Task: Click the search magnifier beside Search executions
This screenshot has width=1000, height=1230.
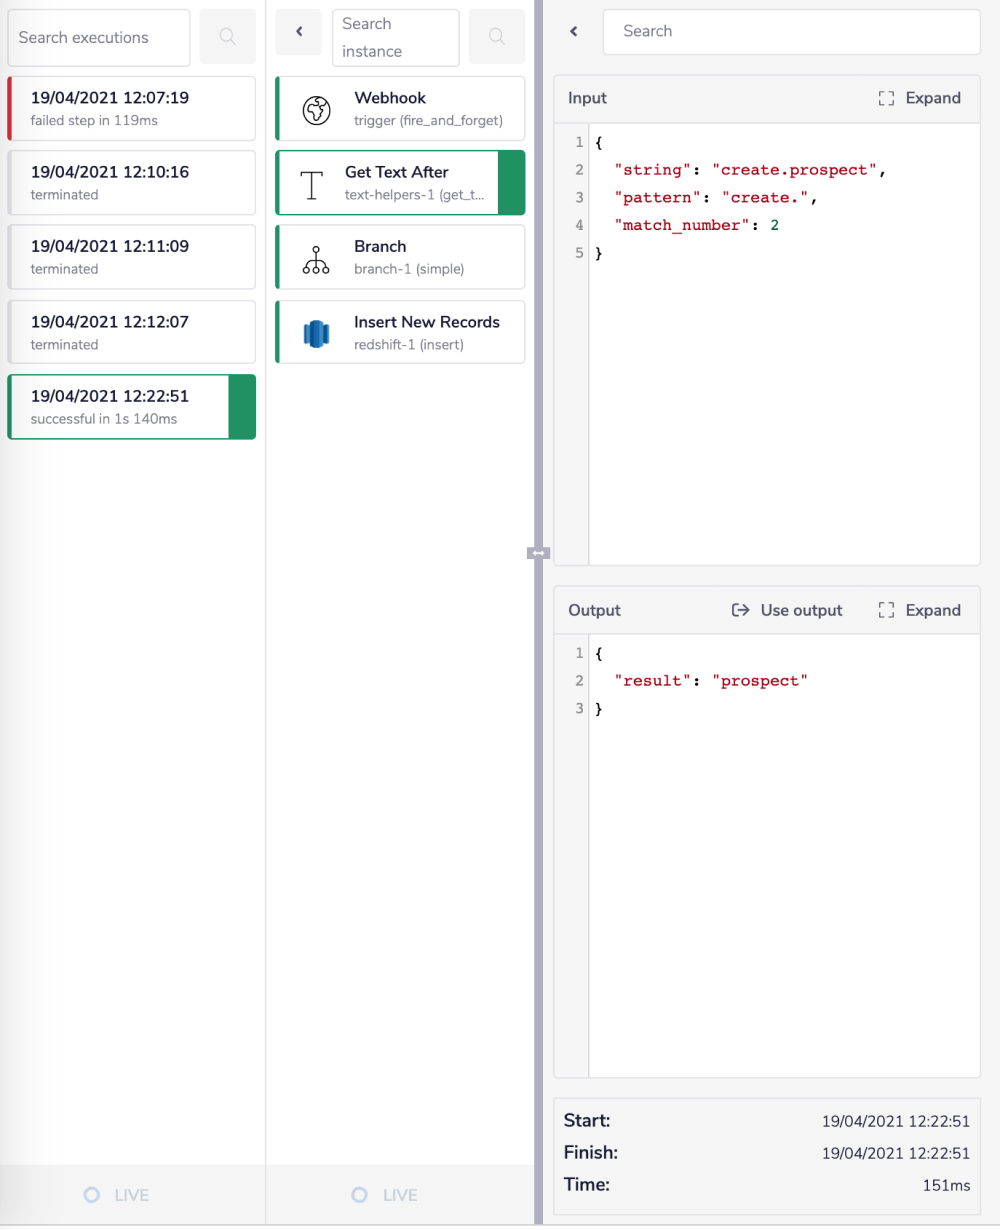Action: point(227,37)
